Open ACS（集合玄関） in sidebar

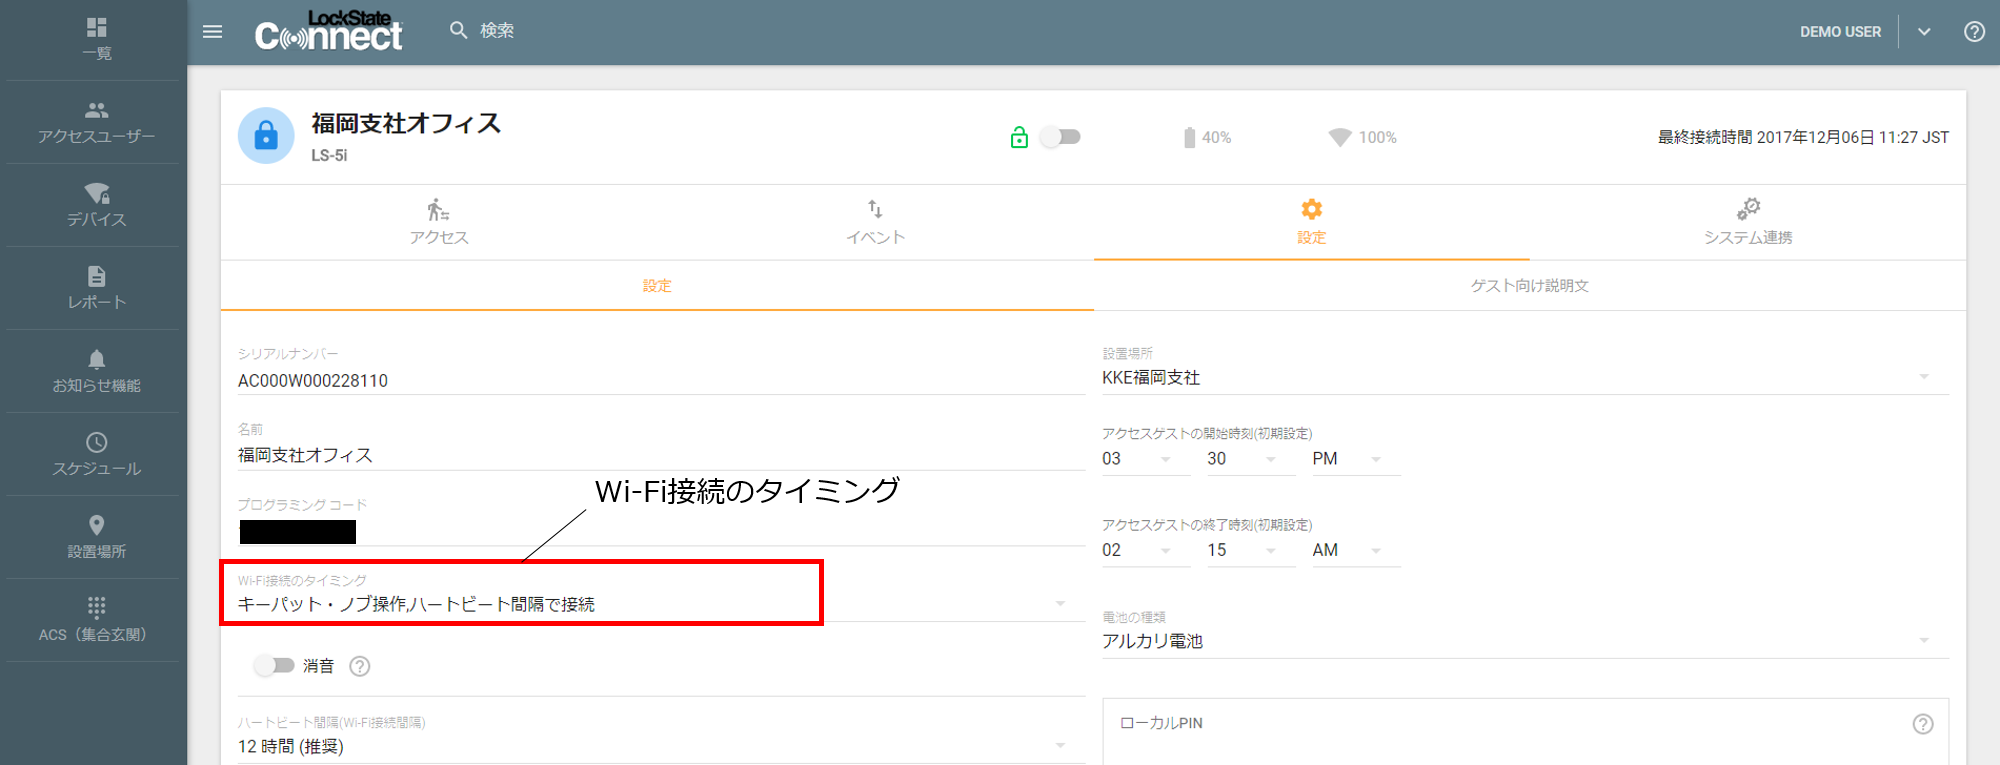96,620
